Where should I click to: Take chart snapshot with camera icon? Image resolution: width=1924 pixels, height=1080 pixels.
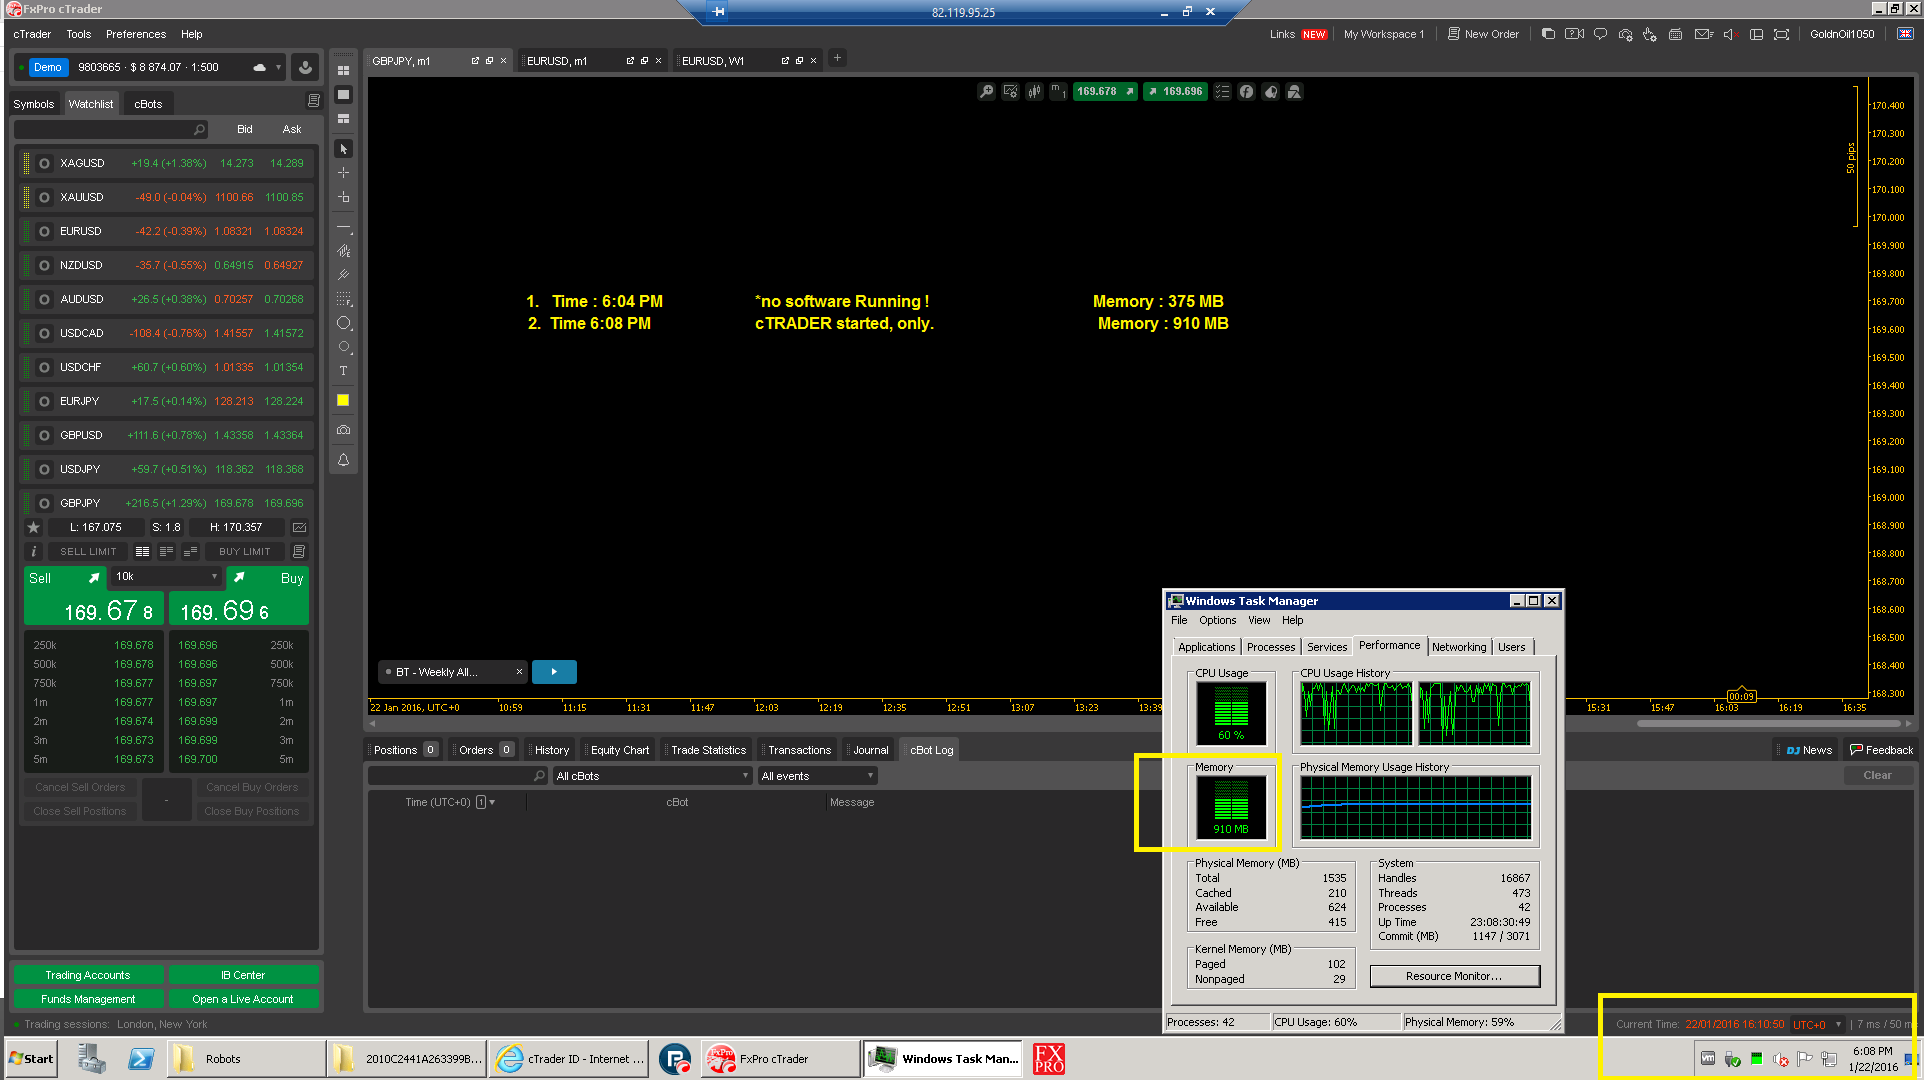(343, 430)
